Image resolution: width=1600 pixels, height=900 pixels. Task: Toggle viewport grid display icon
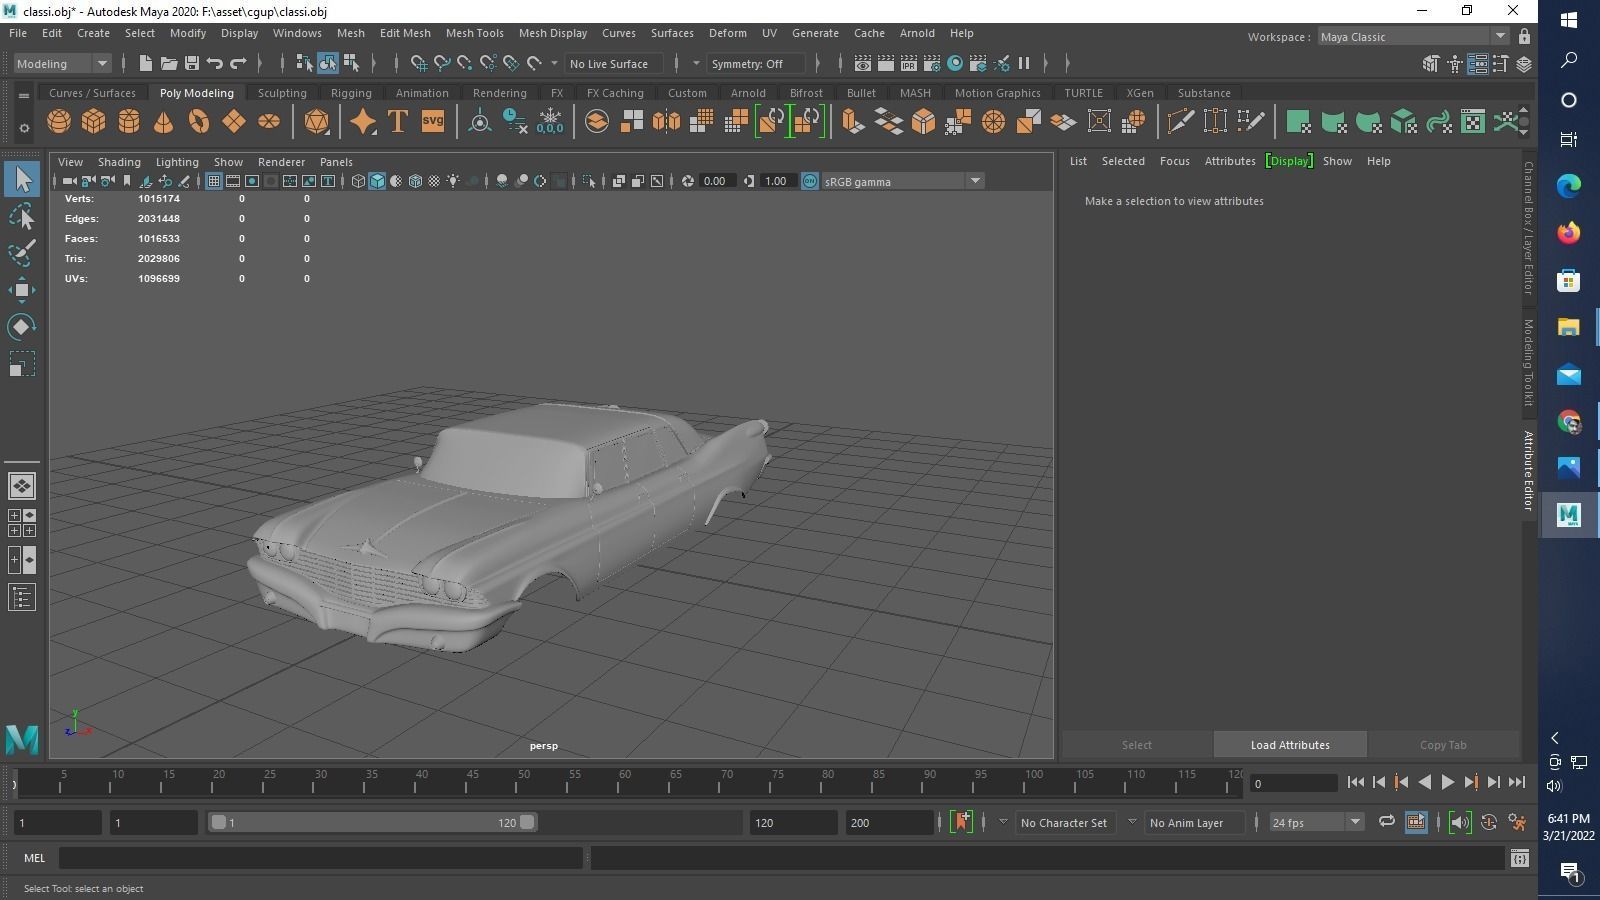[x=213, y=181]
